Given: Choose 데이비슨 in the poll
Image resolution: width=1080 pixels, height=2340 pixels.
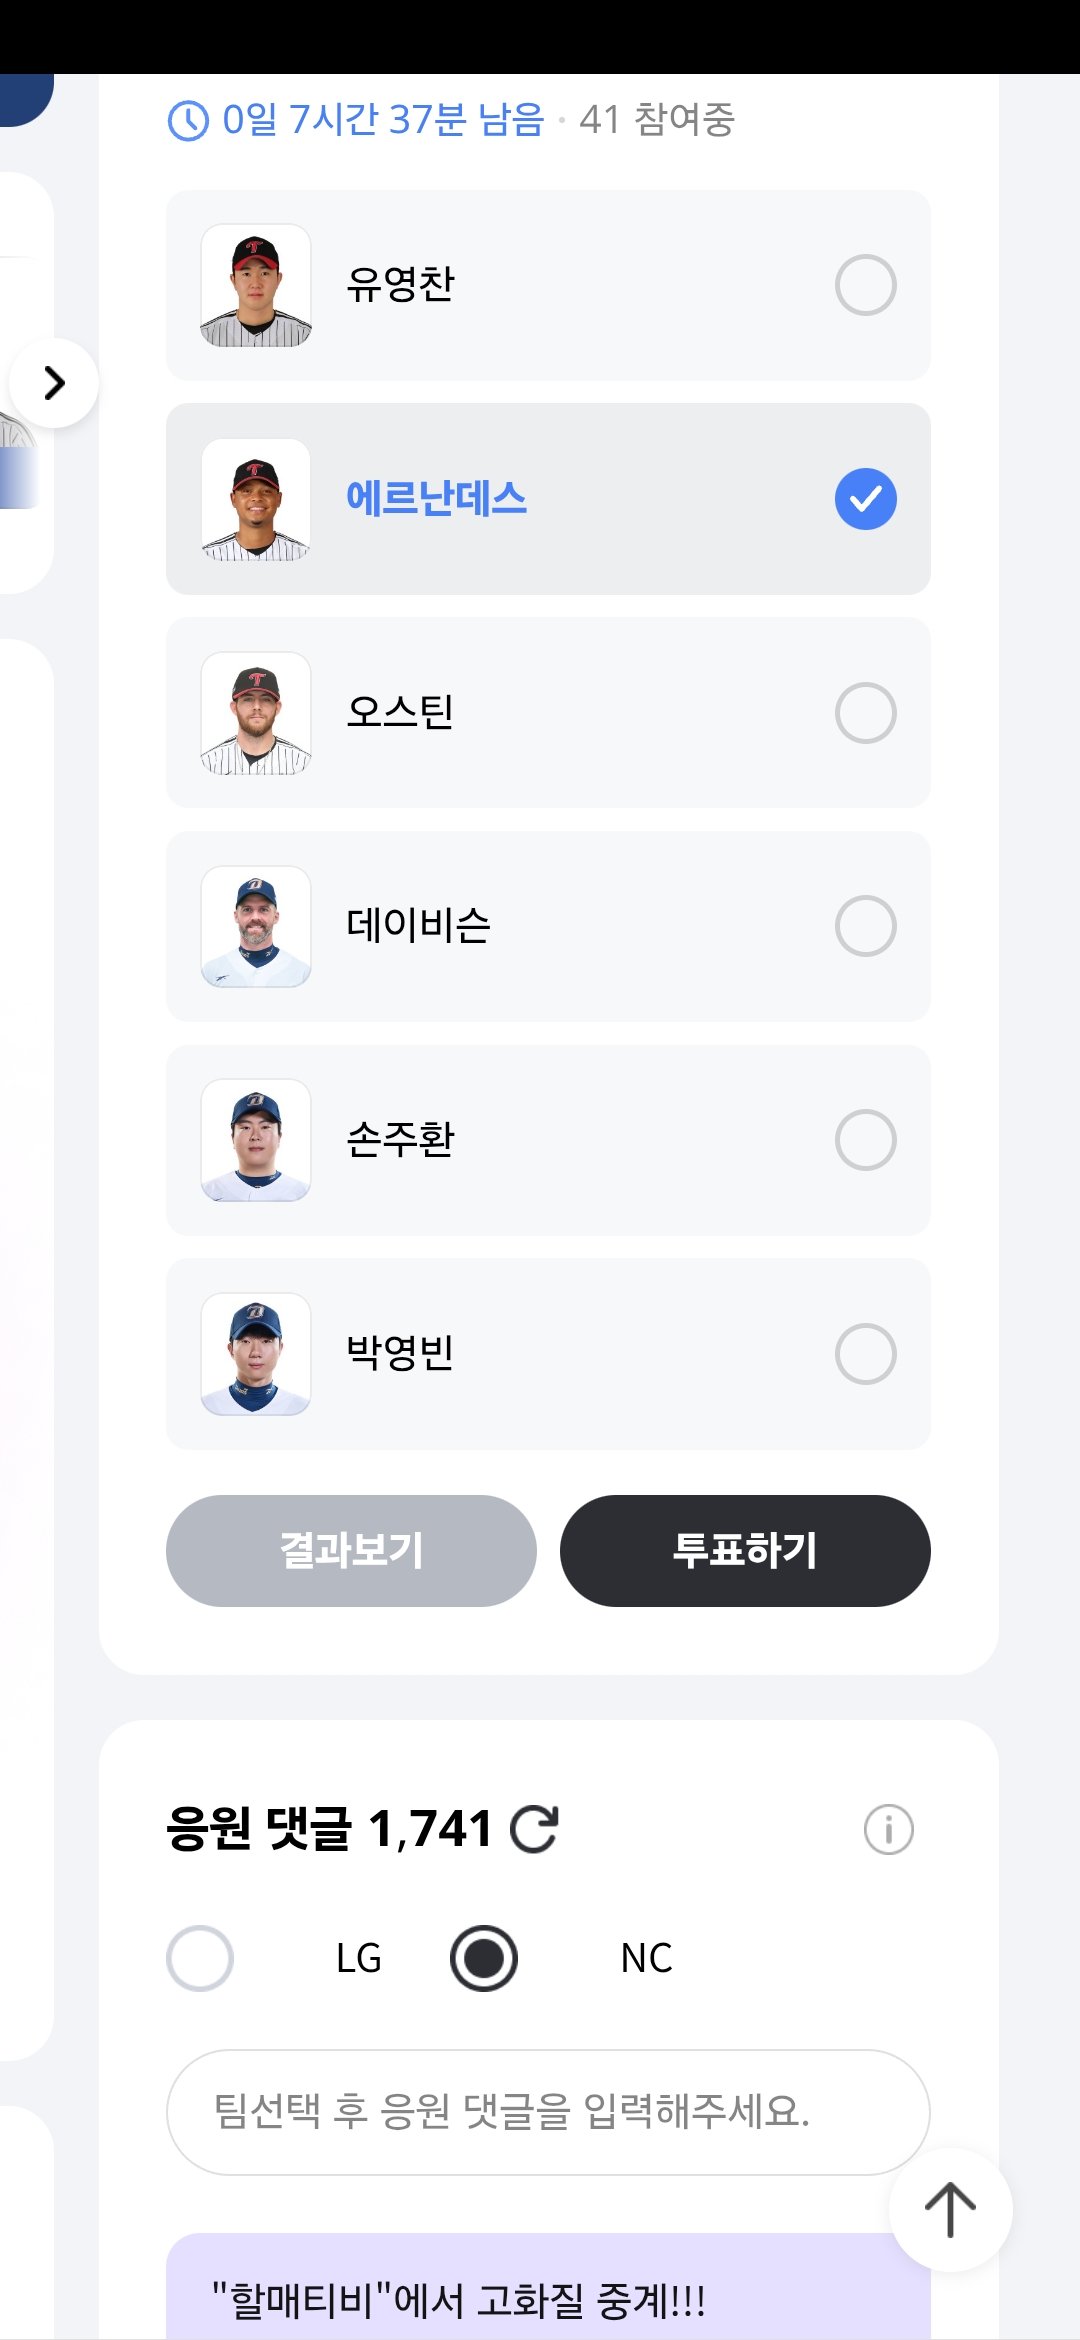Looking at the screenshot, I should 865,926.
